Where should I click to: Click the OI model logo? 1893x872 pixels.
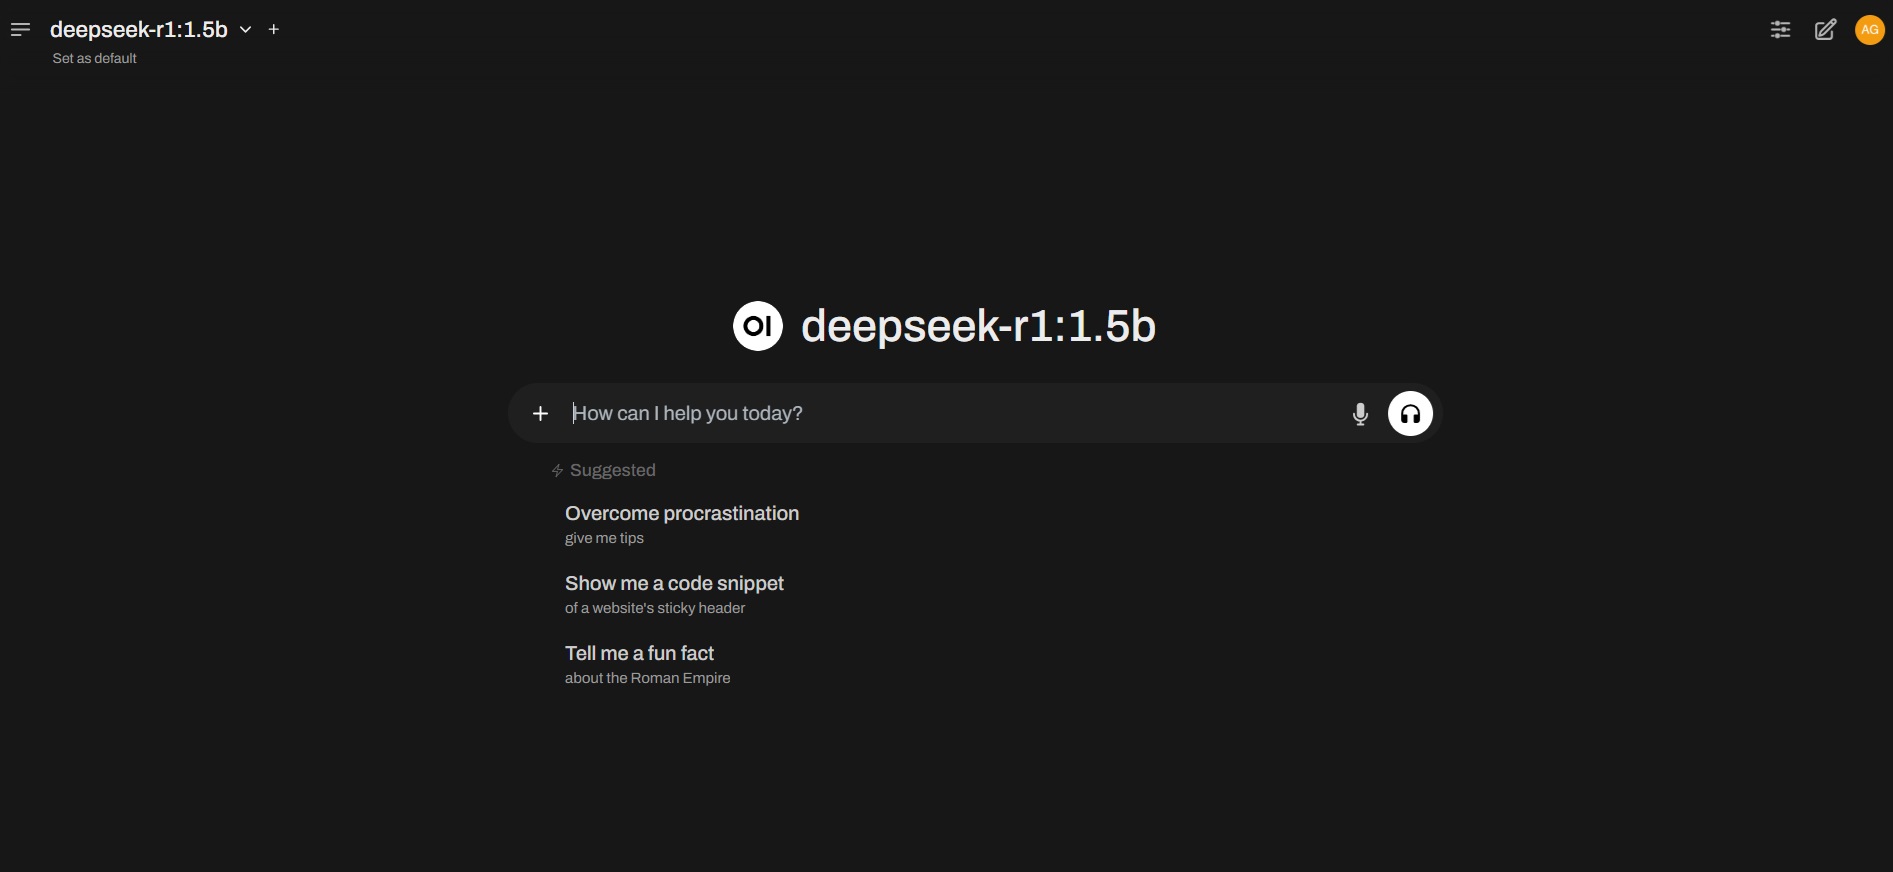tap(757, 326)
